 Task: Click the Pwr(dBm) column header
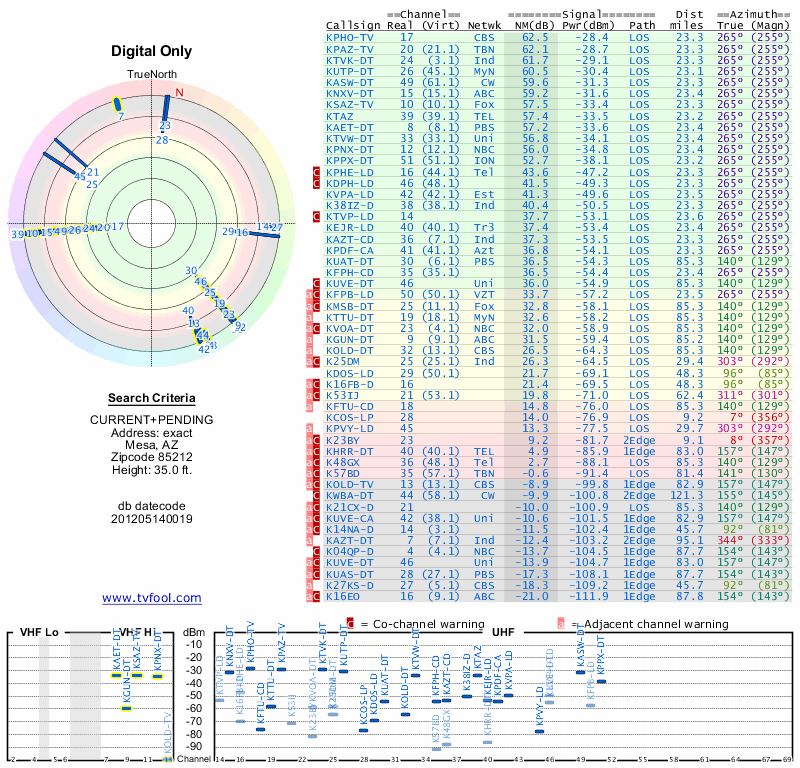pos(588,26)
